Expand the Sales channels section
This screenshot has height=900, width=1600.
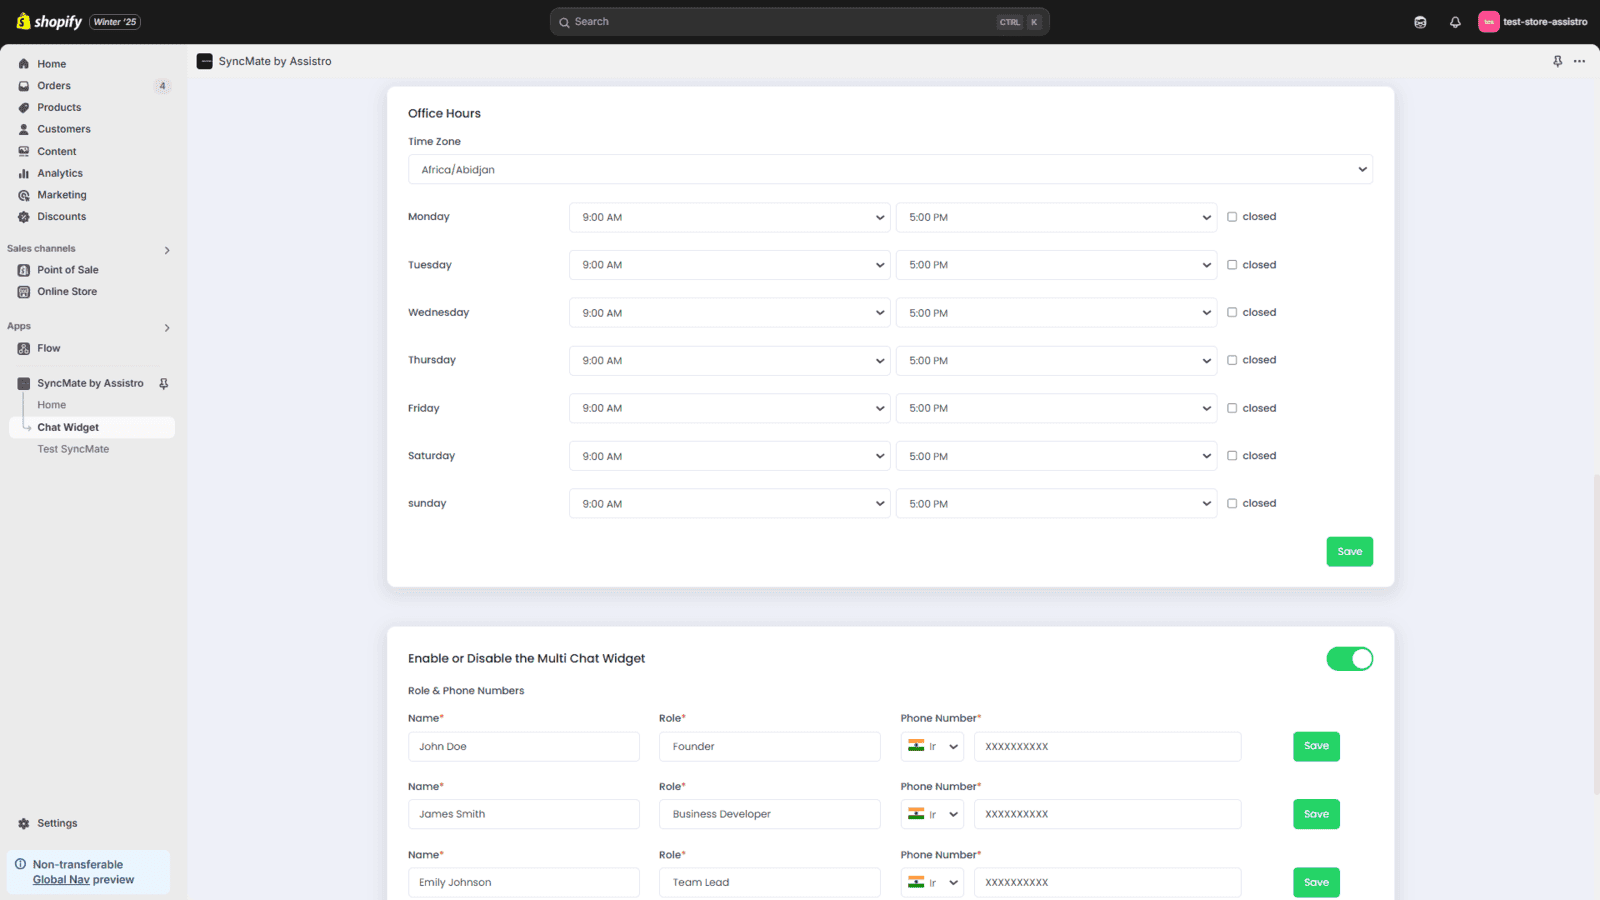pos(167,250)
